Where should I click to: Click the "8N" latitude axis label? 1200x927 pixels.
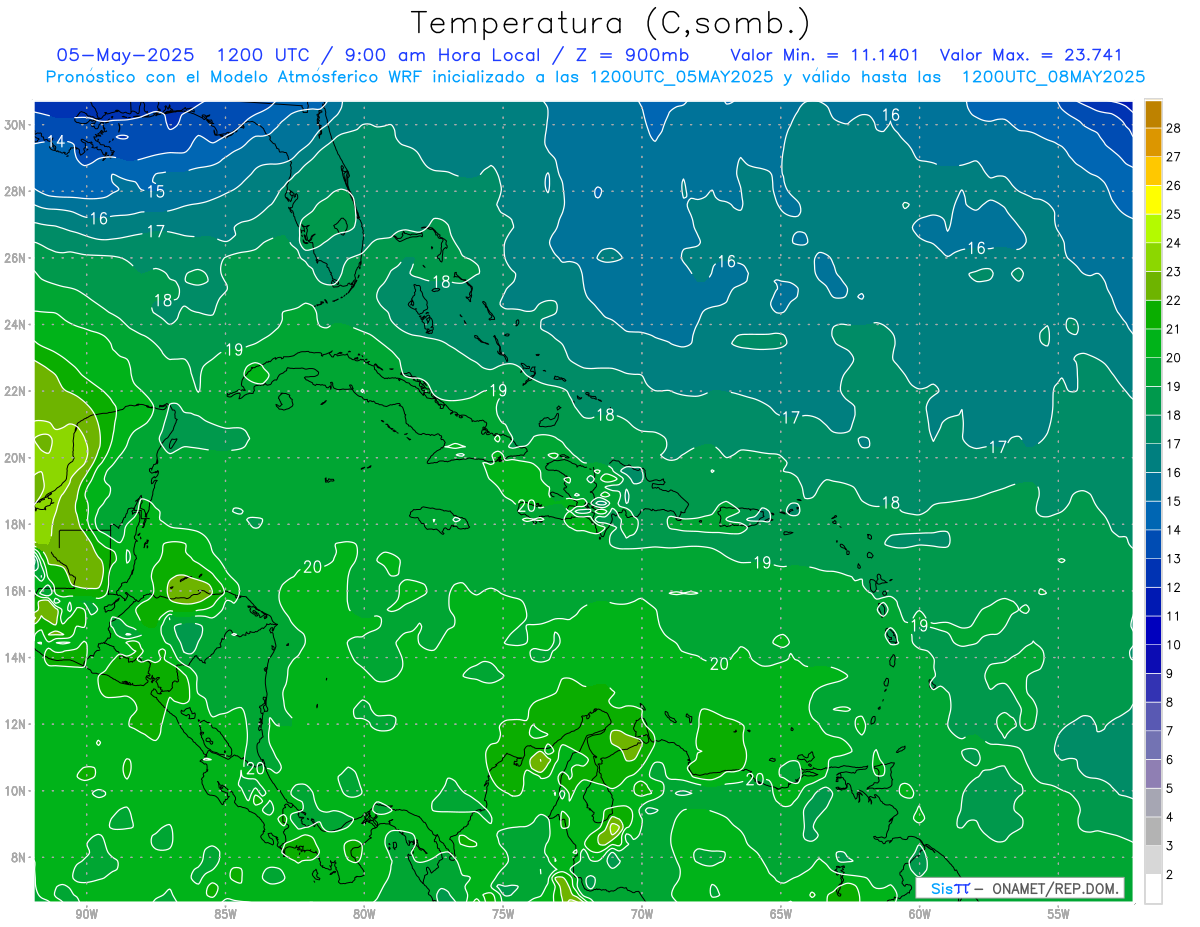click(20, 857)
